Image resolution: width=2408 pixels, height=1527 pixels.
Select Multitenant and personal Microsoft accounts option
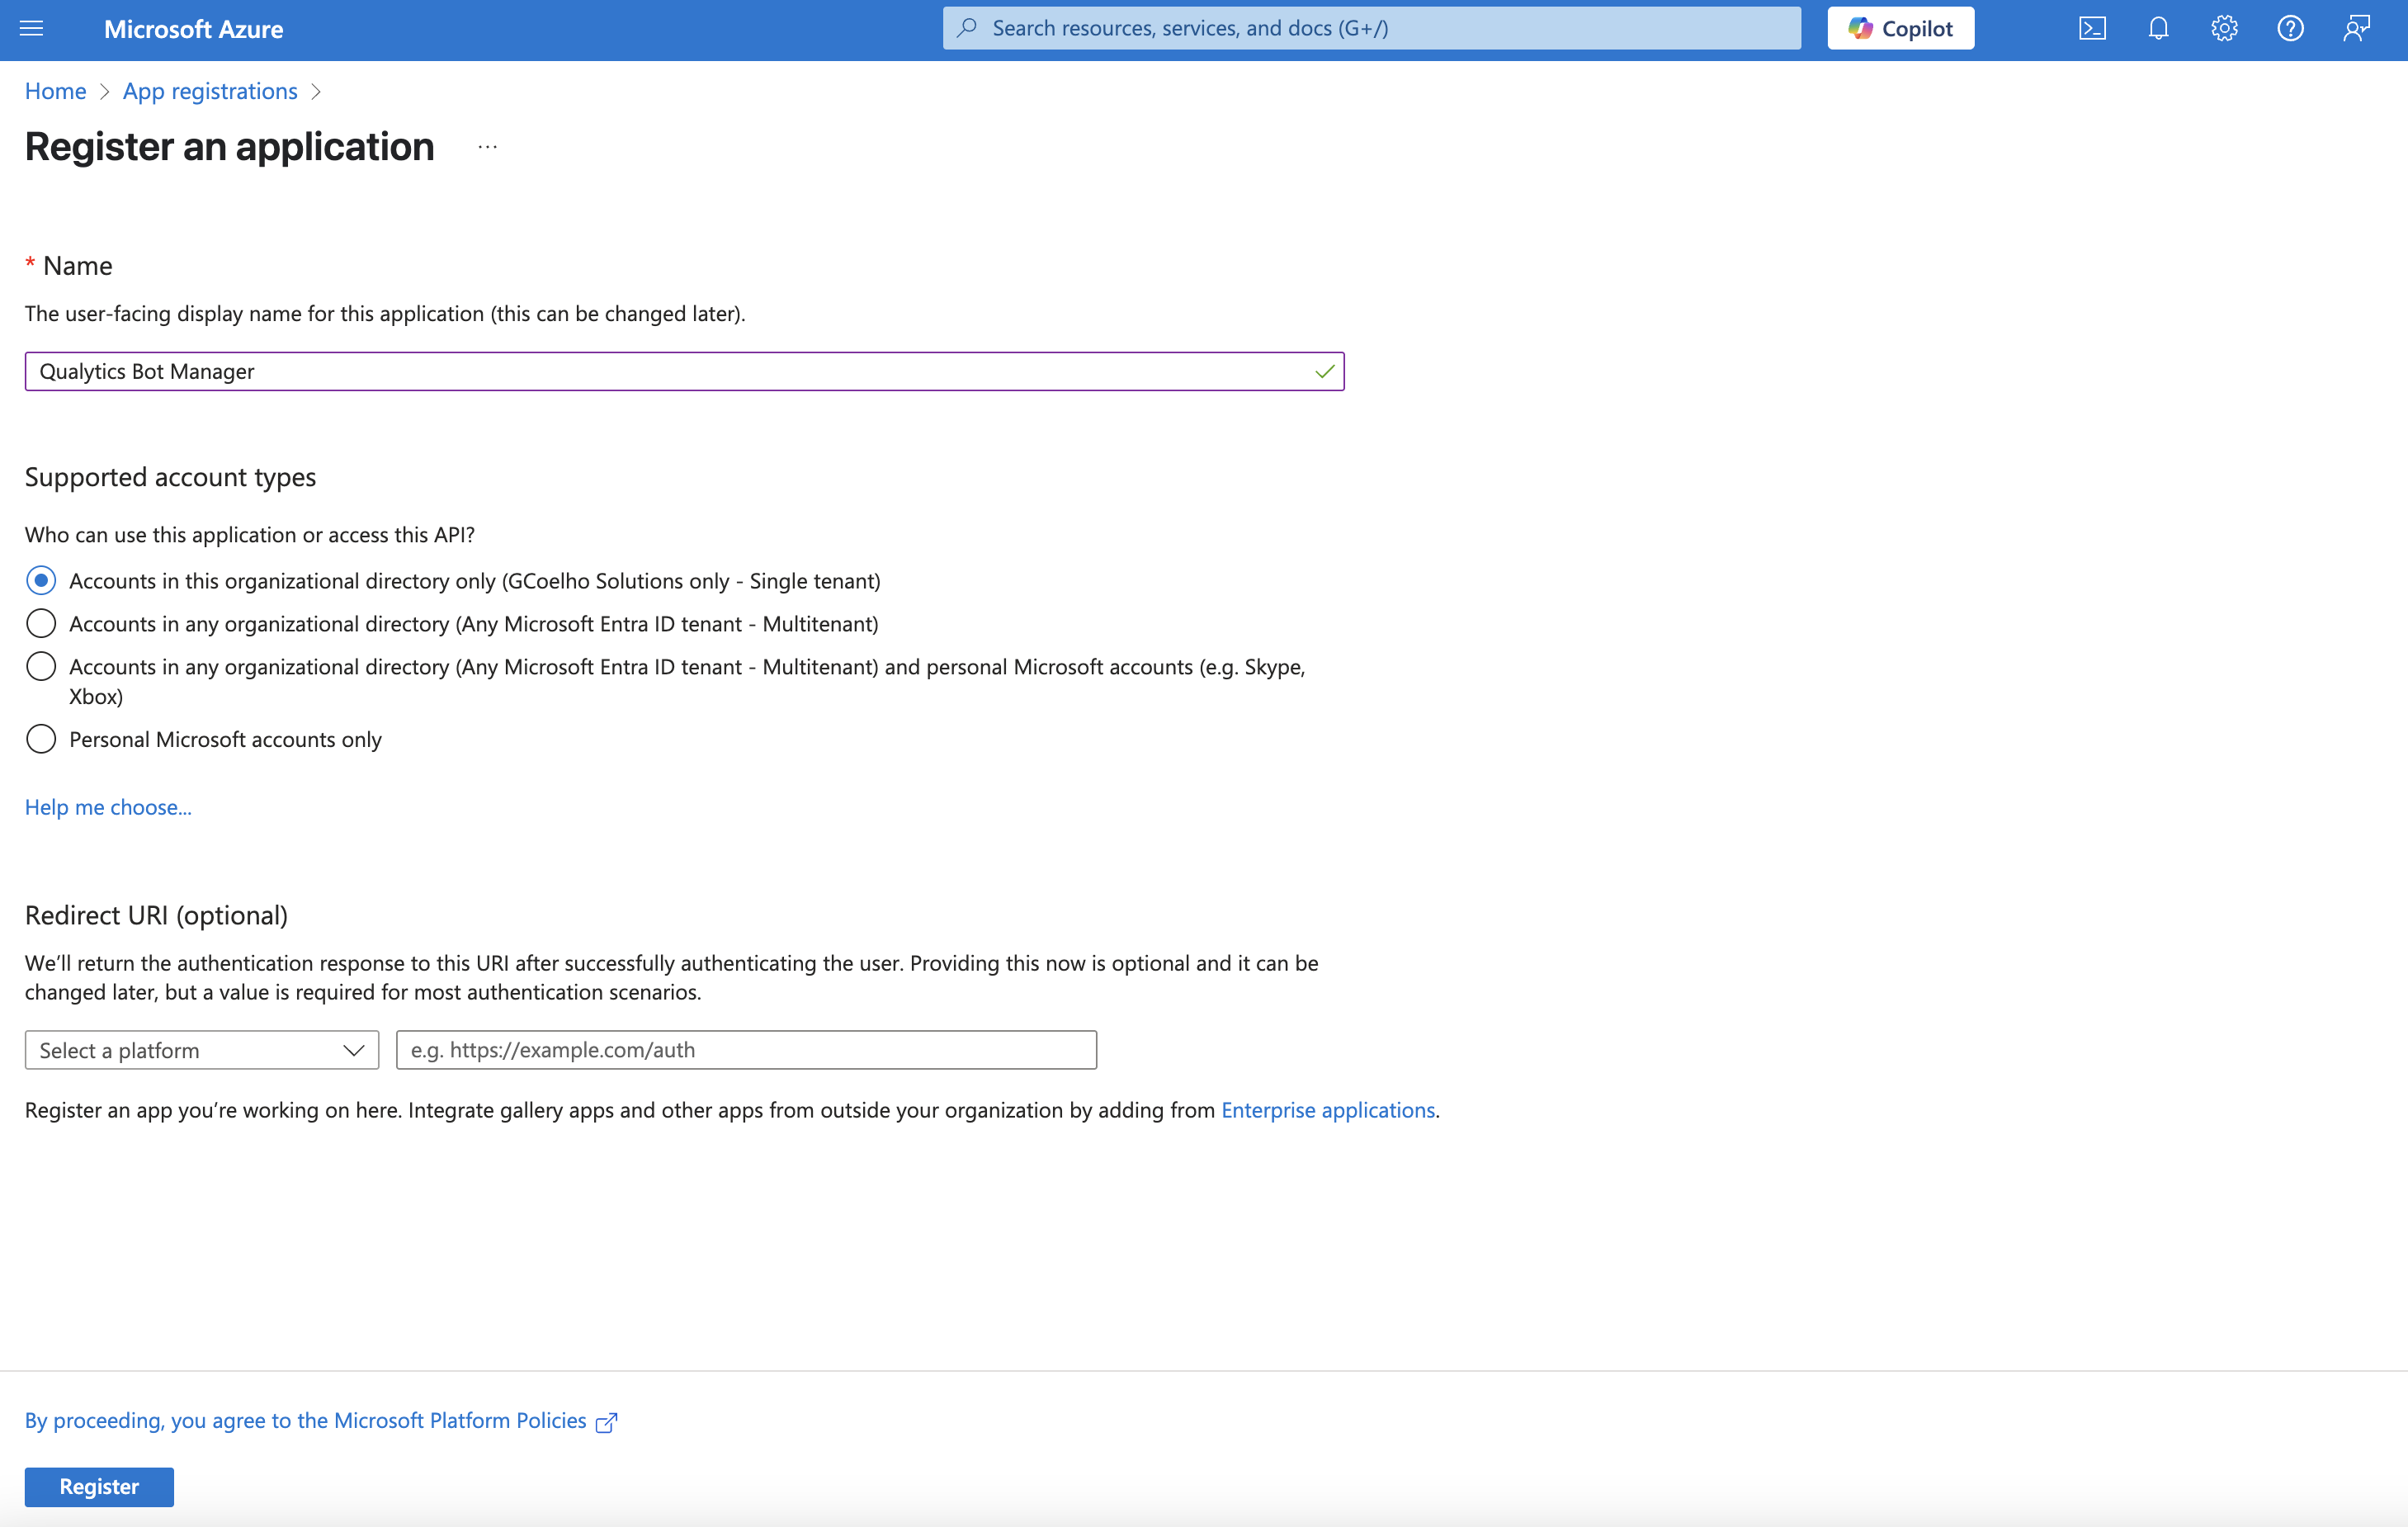[x=41, y=667]
